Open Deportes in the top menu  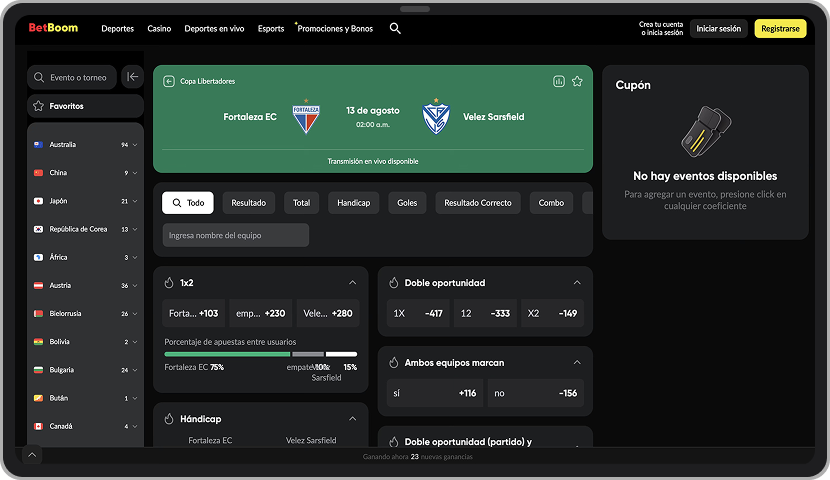[118, 29]
